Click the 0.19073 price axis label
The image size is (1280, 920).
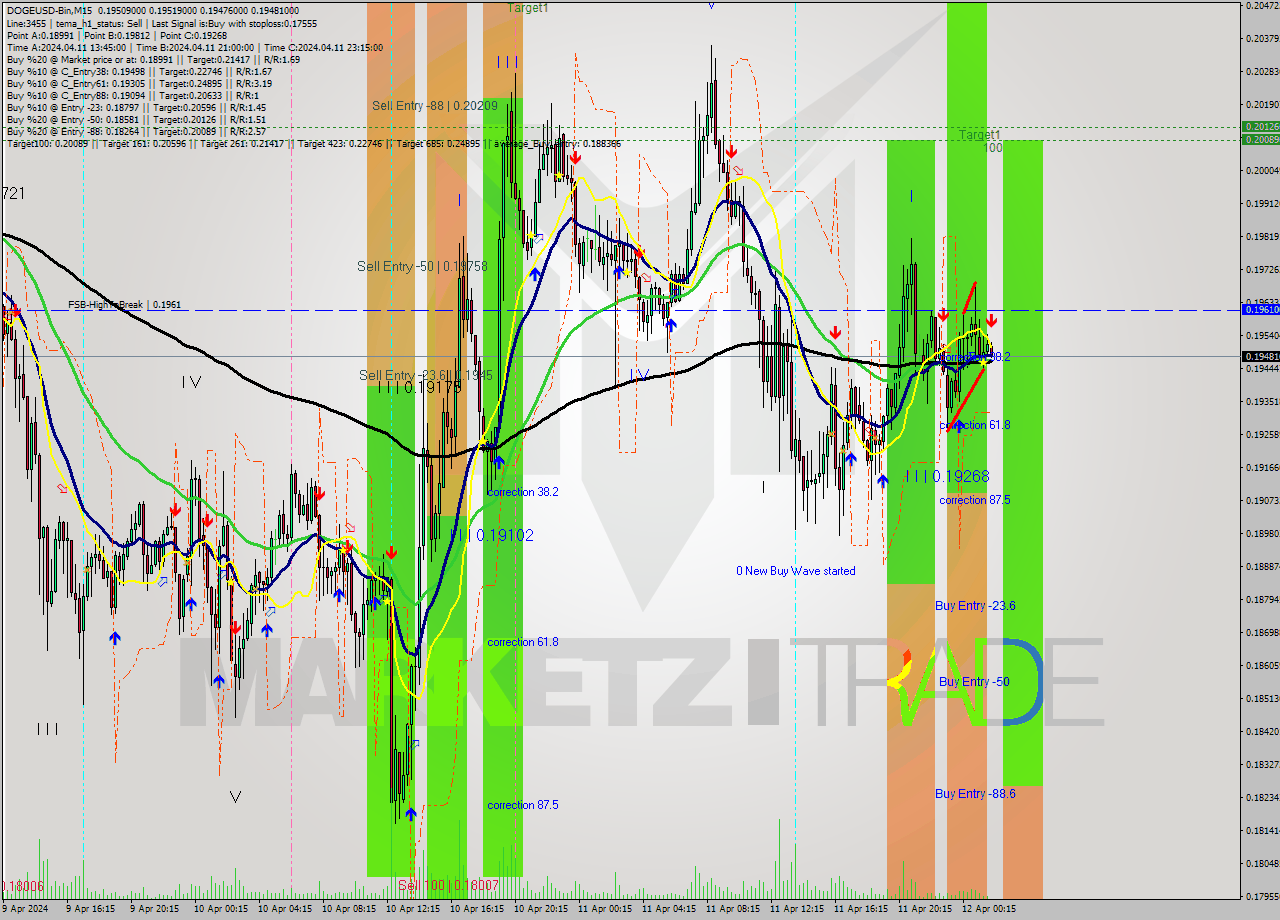pos(1262,500)
